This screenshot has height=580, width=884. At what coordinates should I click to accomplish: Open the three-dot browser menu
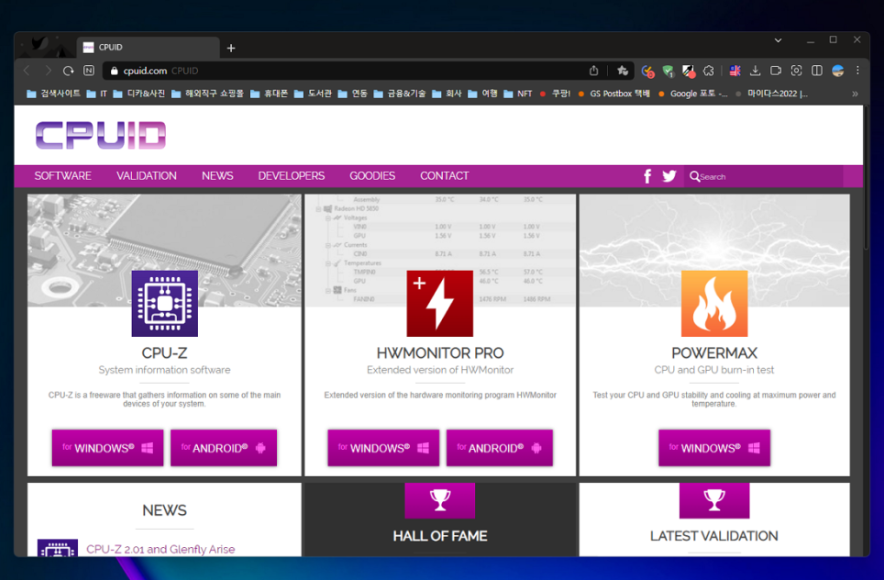coord(858,70)
